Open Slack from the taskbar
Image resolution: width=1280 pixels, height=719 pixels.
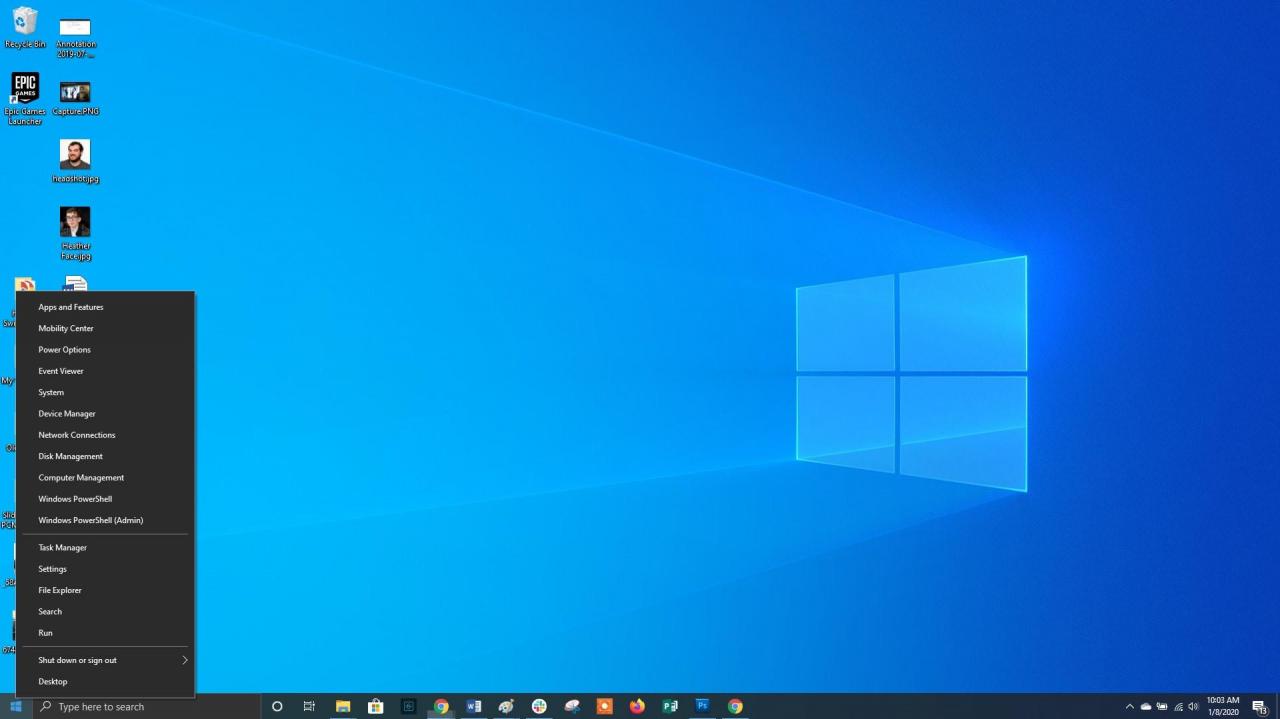tap(539, 706)
